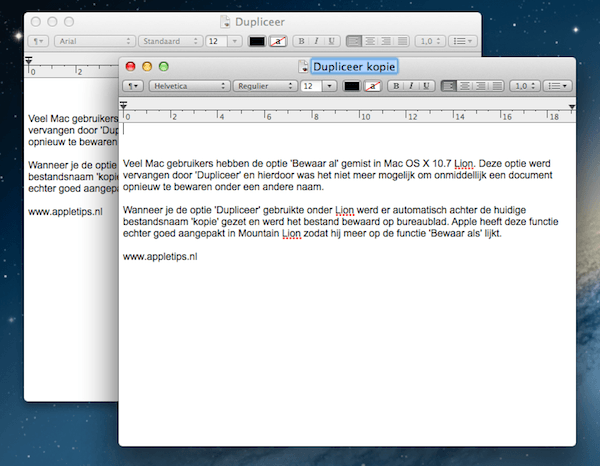Align right in back Dupliceer window
This screenshot has height=466, width=600.
click(386, 41)
